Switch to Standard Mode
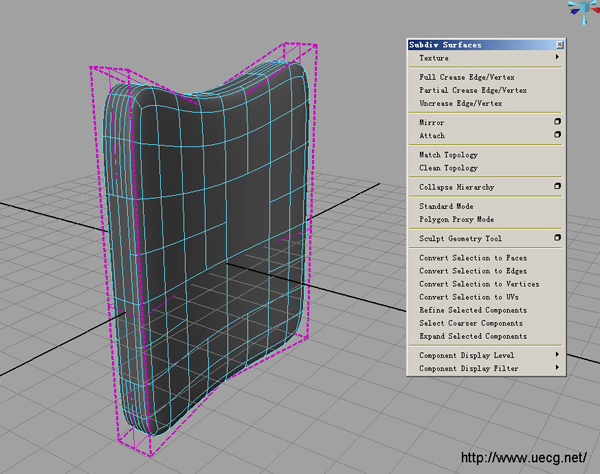Screen dimensions: 600x474 click(x=446, y=206)
